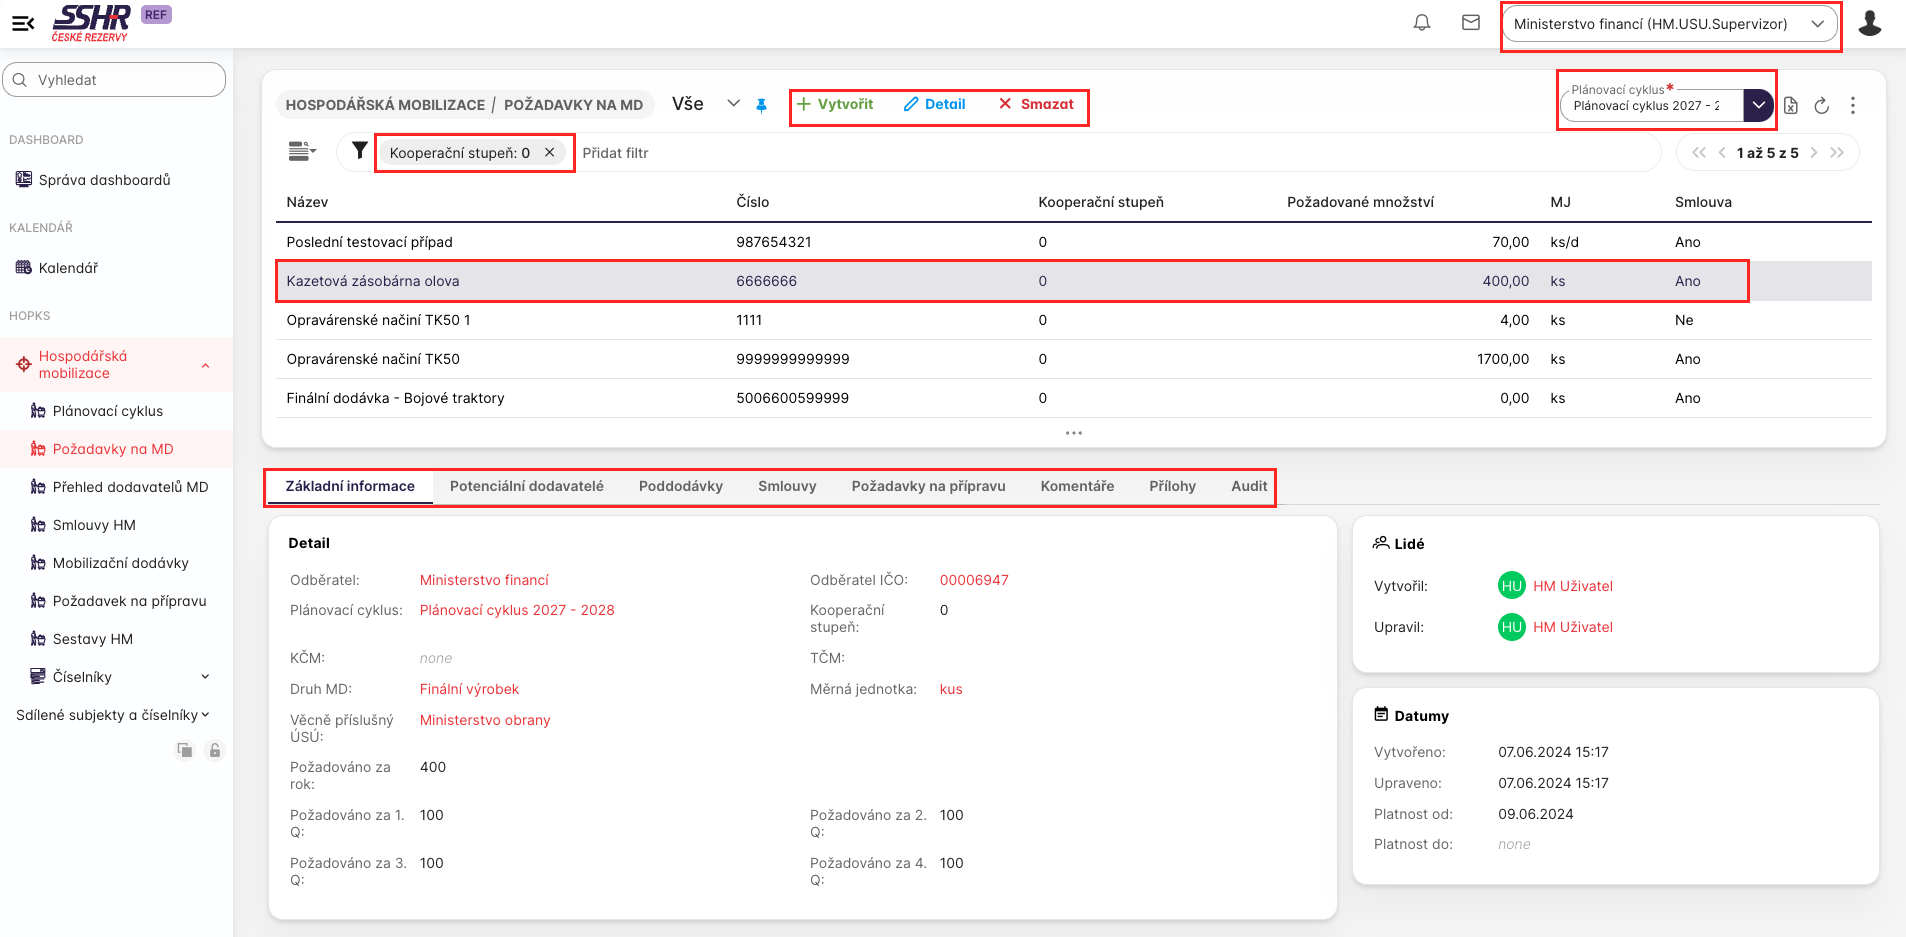The height and width of the screenshot is (937, 1906).
Task: Open the three-dot more options menu
Action: pyautogui.click(x=1852, y=106)
